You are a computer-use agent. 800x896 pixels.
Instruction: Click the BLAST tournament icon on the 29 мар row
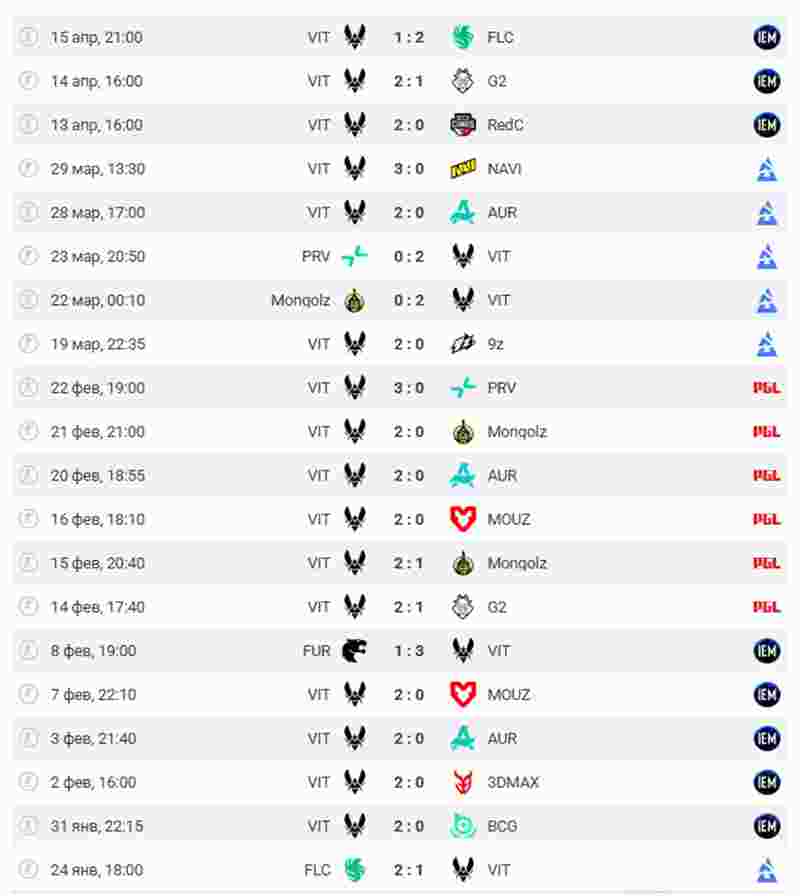[767, 169]
